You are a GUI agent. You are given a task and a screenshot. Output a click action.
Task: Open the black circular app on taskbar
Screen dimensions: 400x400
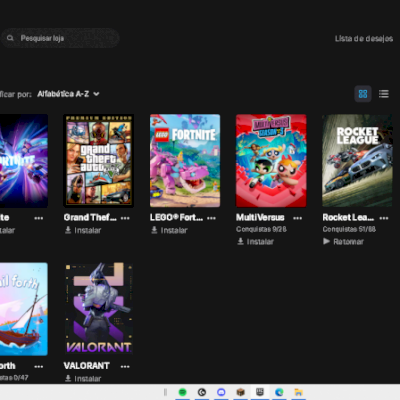pyautogui.click(x=202, y=392)
